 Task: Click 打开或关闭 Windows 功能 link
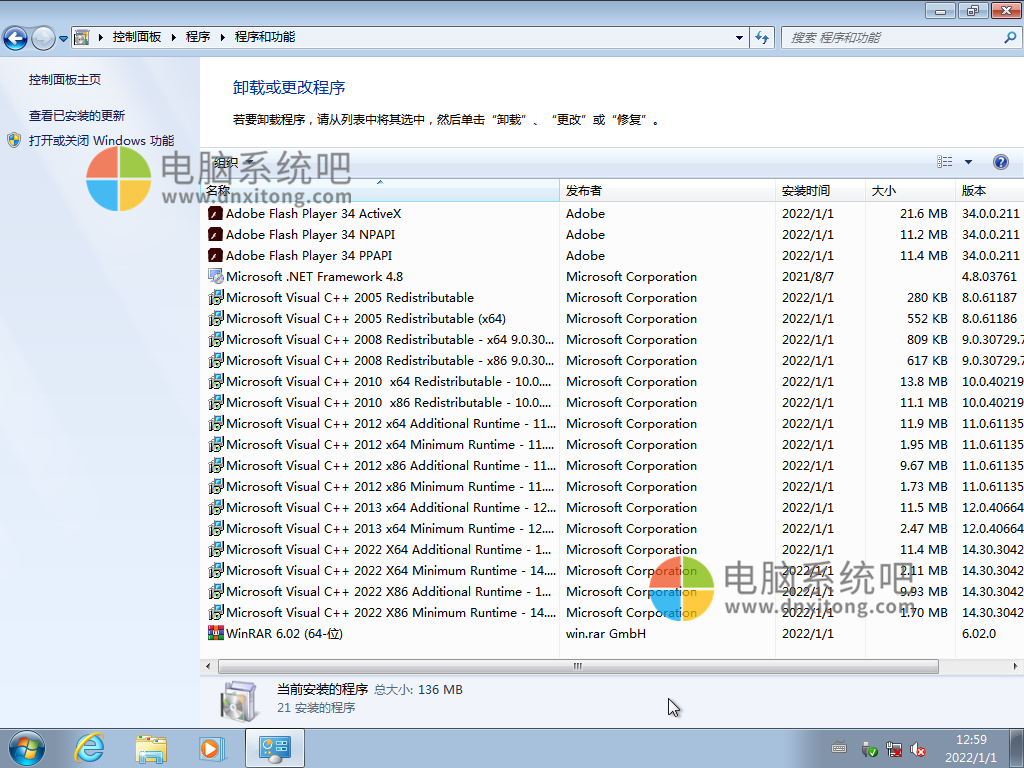[101, 141]
